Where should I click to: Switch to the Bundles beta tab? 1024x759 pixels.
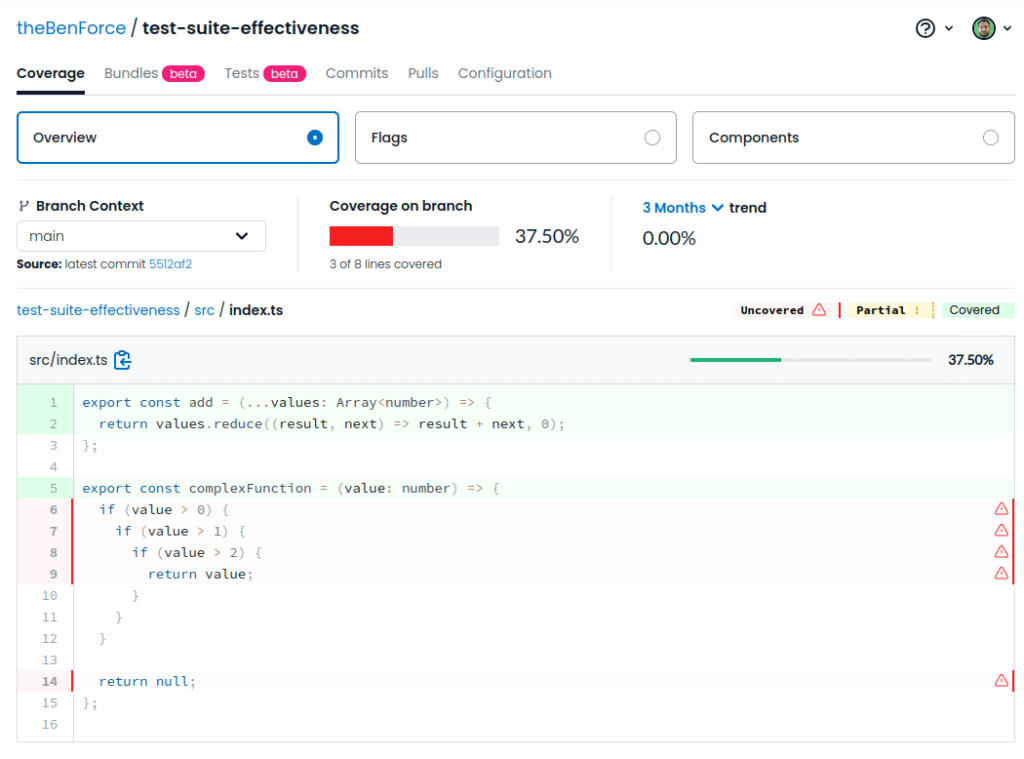point(154,73)
